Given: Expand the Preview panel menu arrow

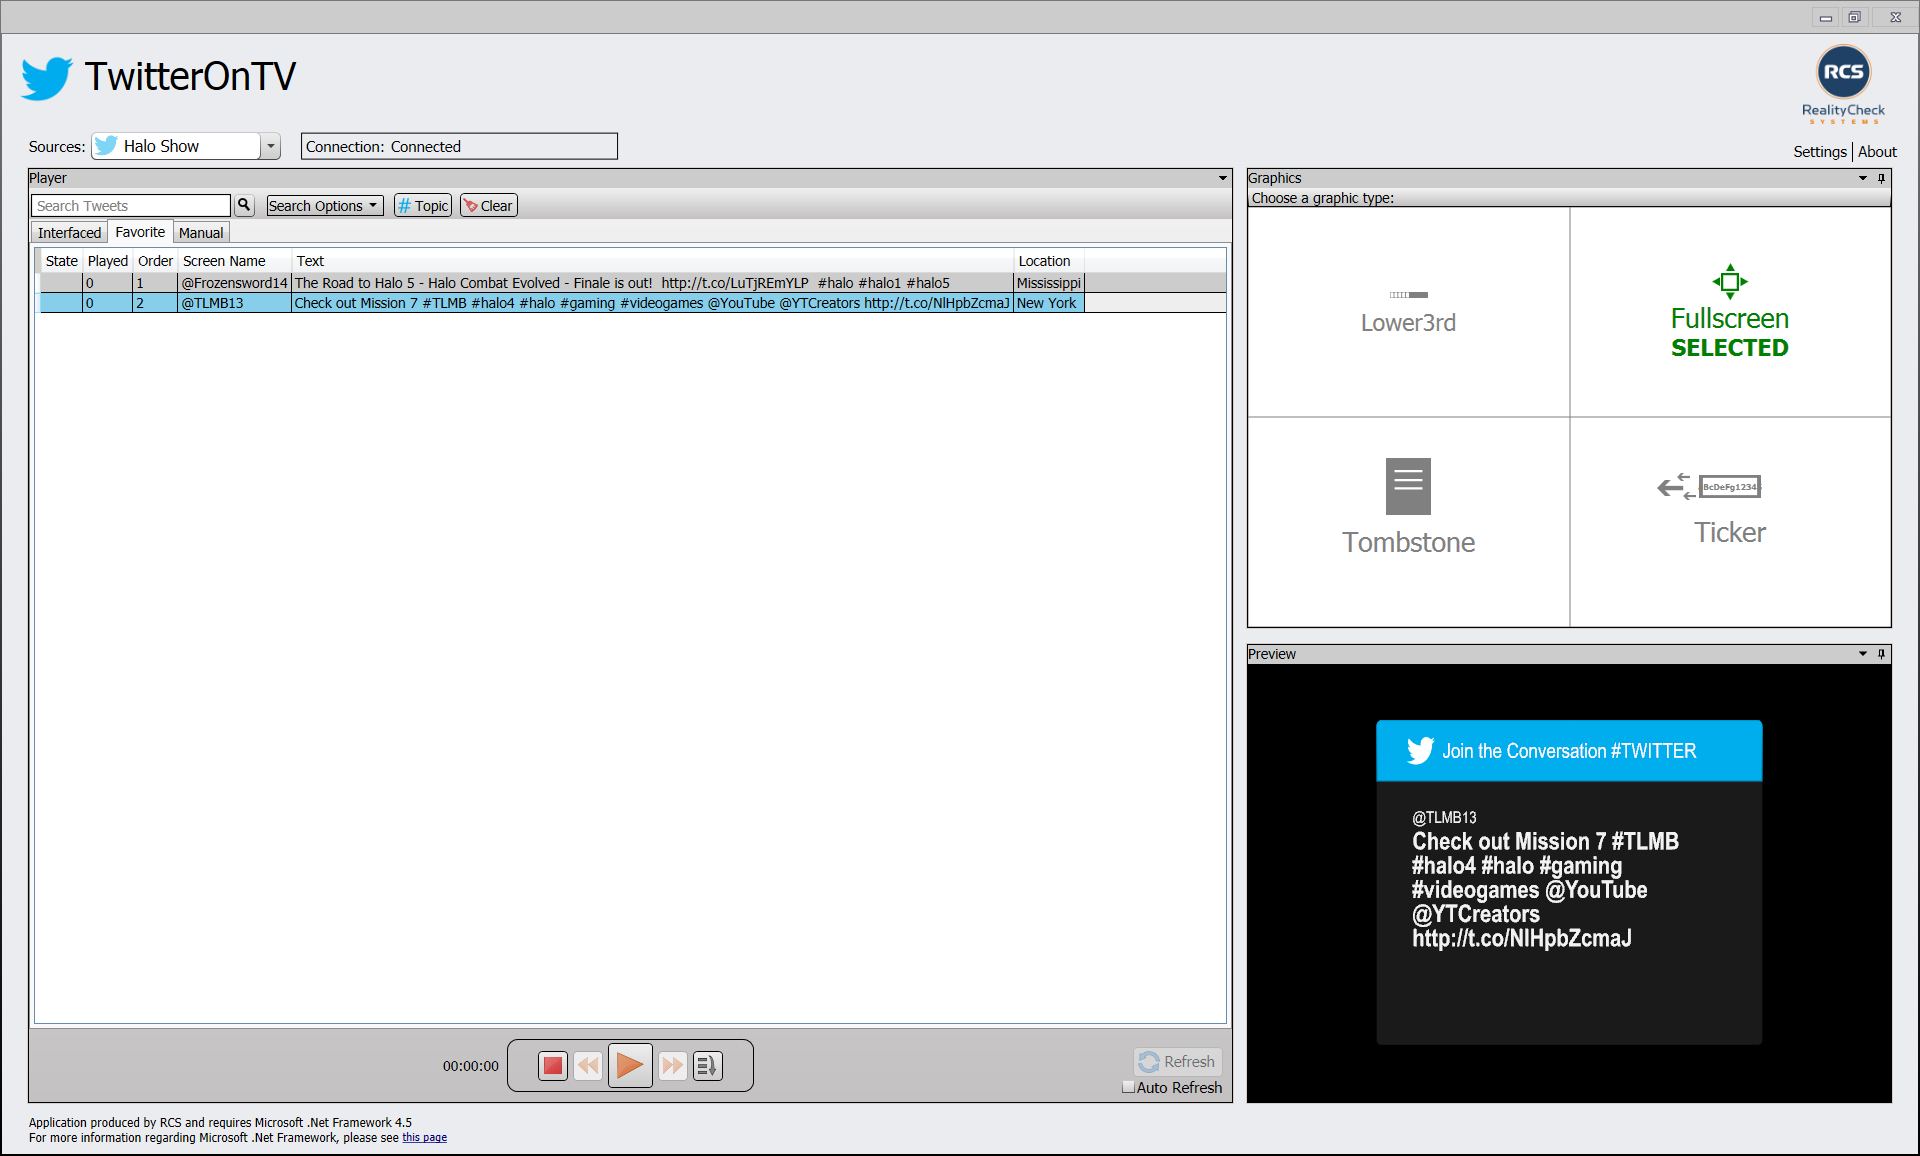Looking at the screenshot, I should 1862,654.
